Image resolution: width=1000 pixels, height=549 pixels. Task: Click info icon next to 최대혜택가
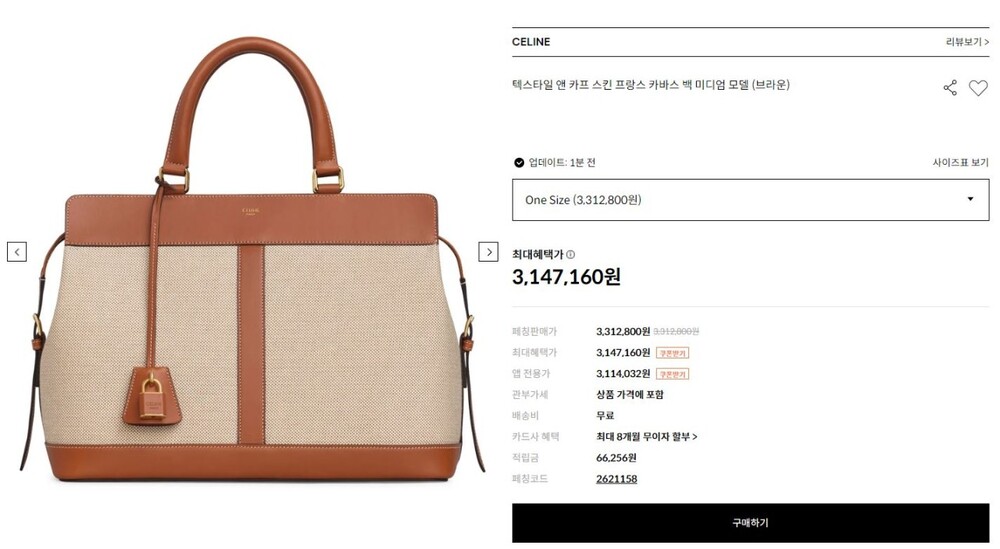tap(571, 254)
